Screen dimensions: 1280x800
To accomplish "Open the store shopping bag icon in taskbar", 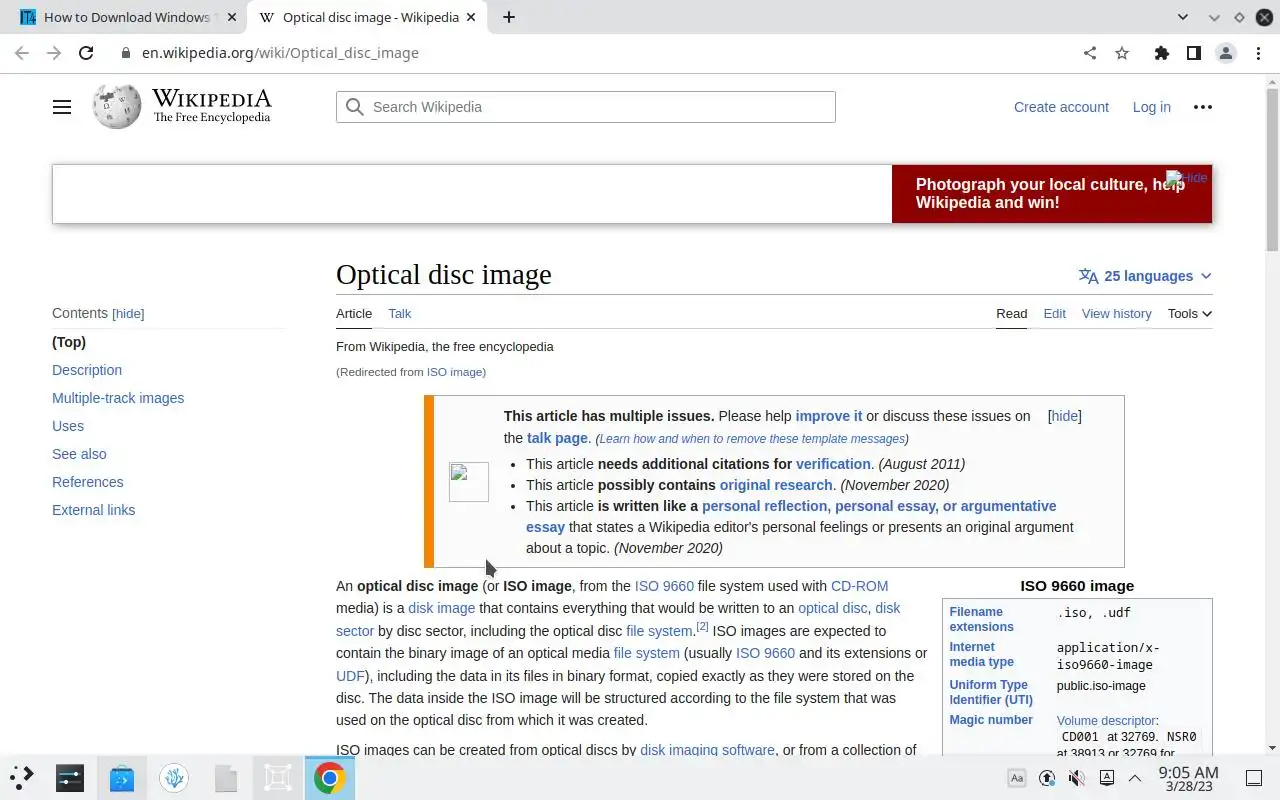I will (x=122, y=777).
